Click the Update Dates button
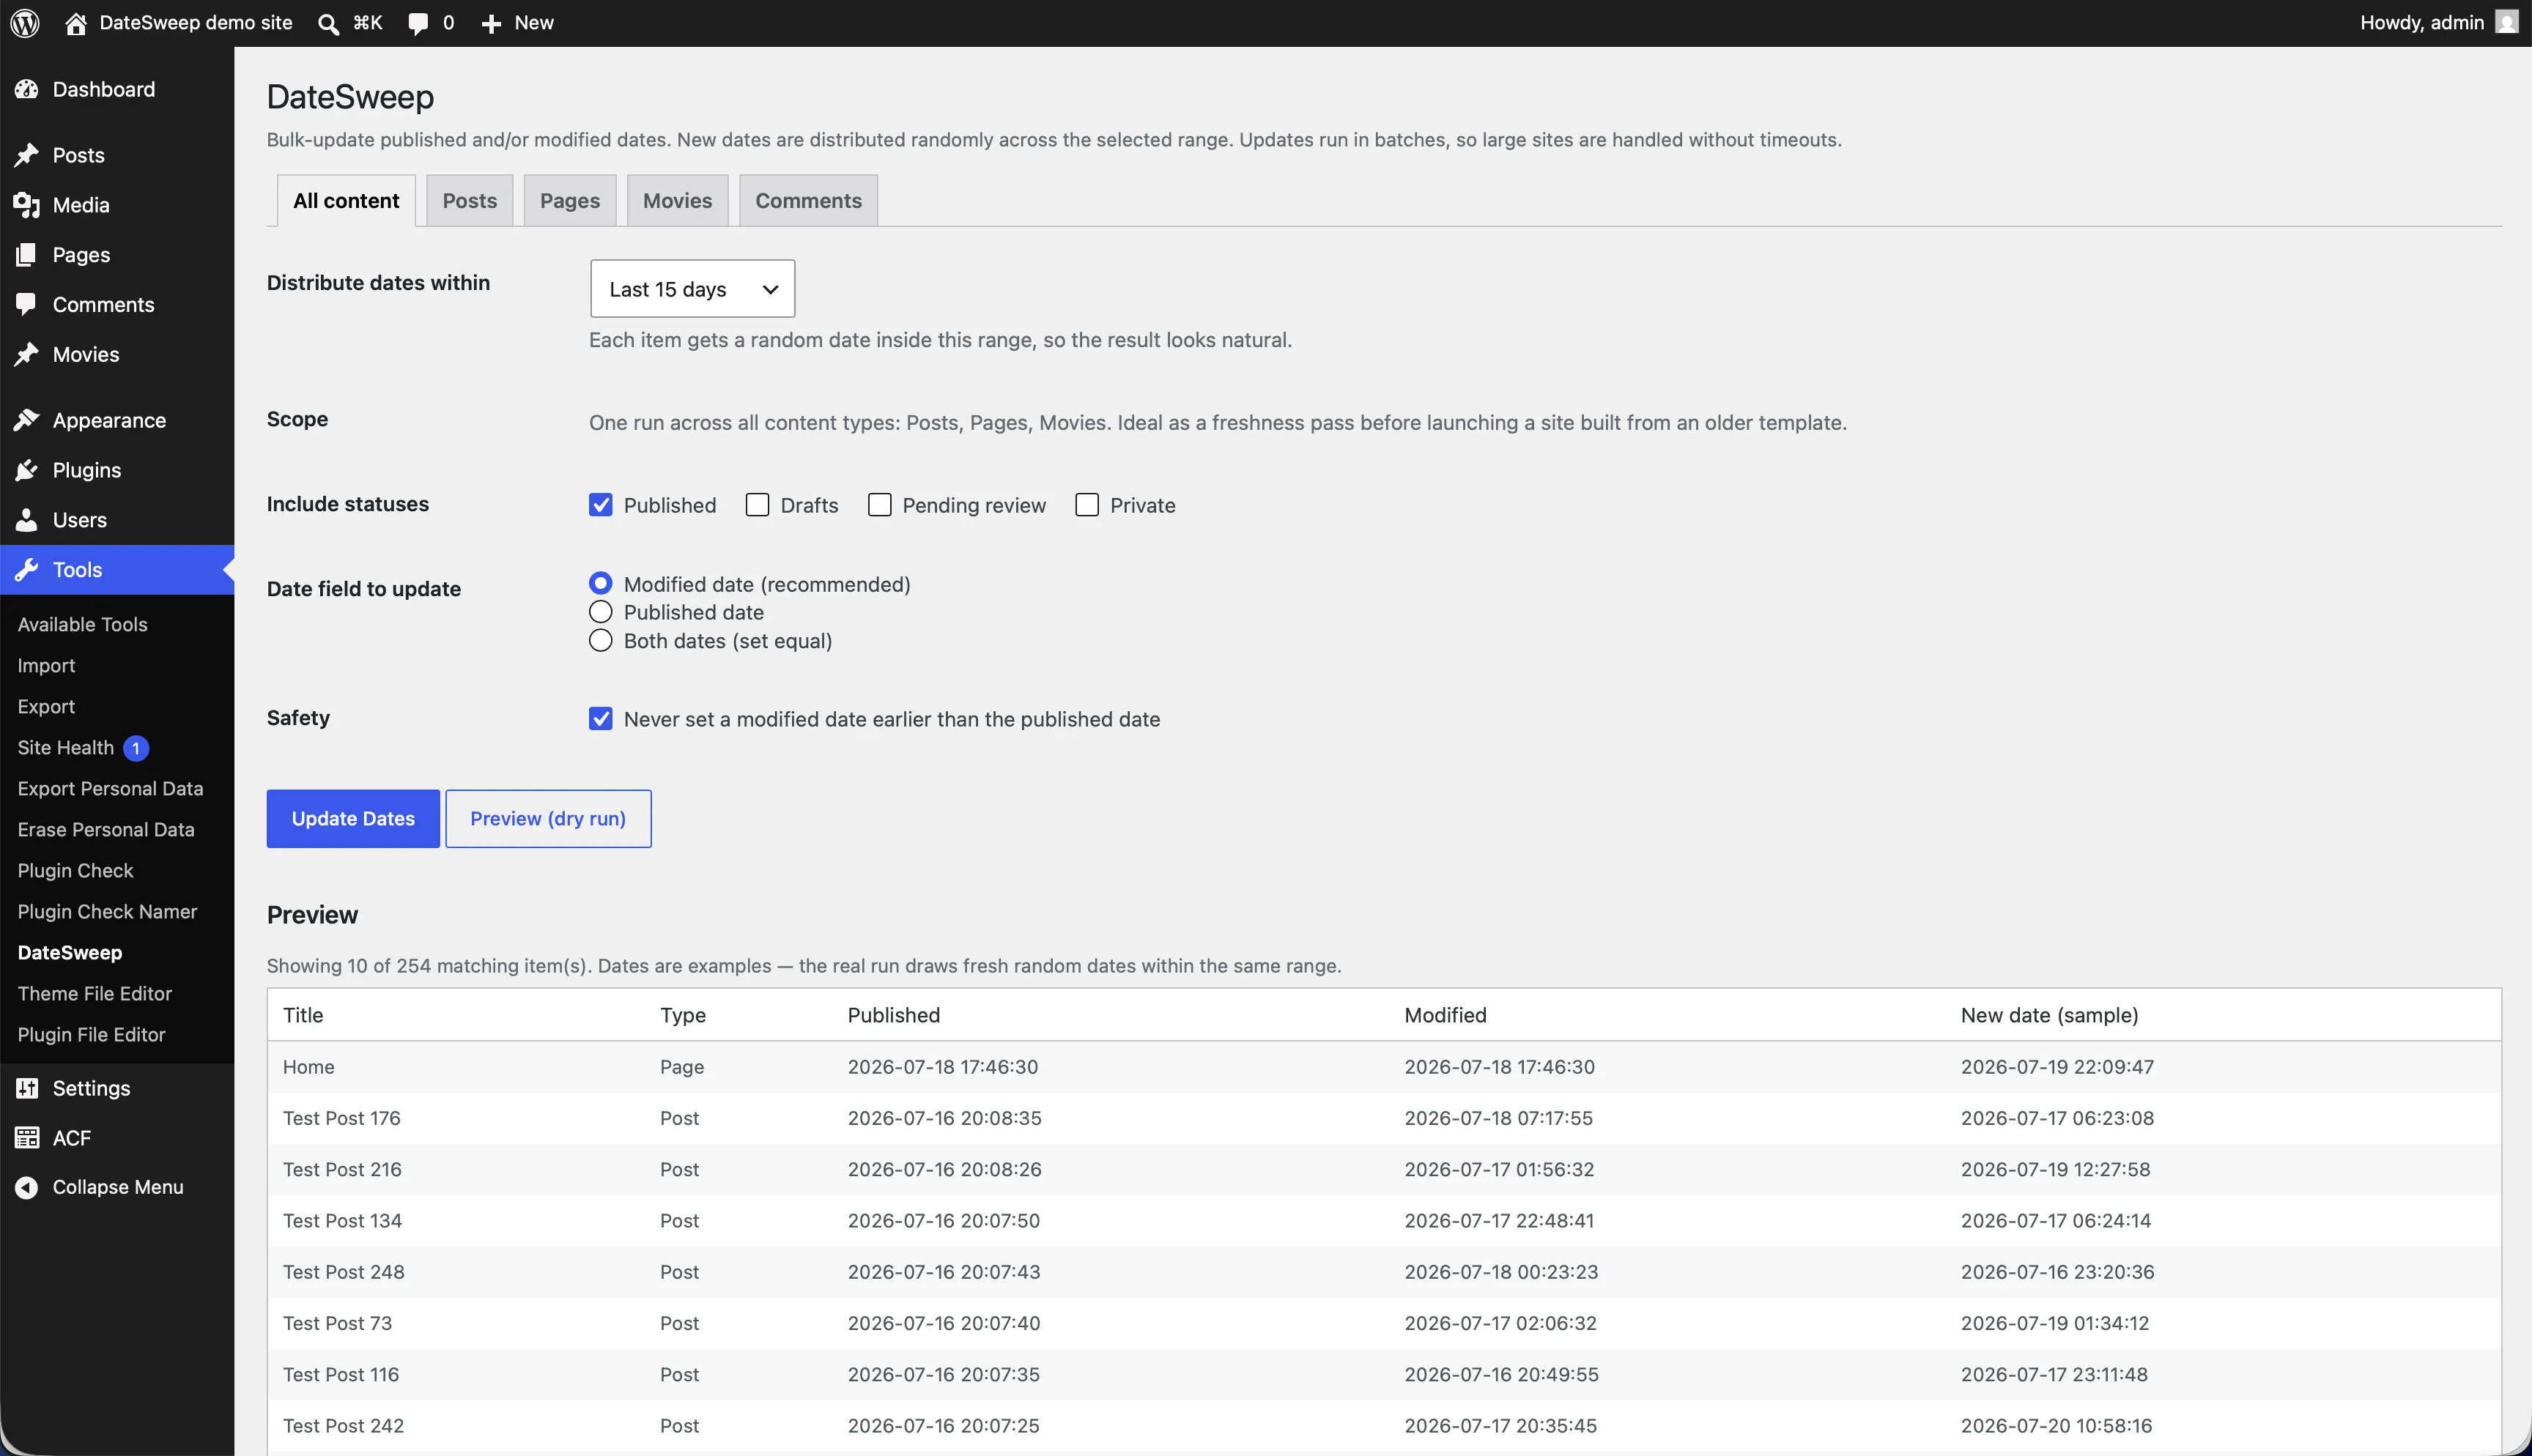This screenshot has width=2532, height=1456. 353,819
